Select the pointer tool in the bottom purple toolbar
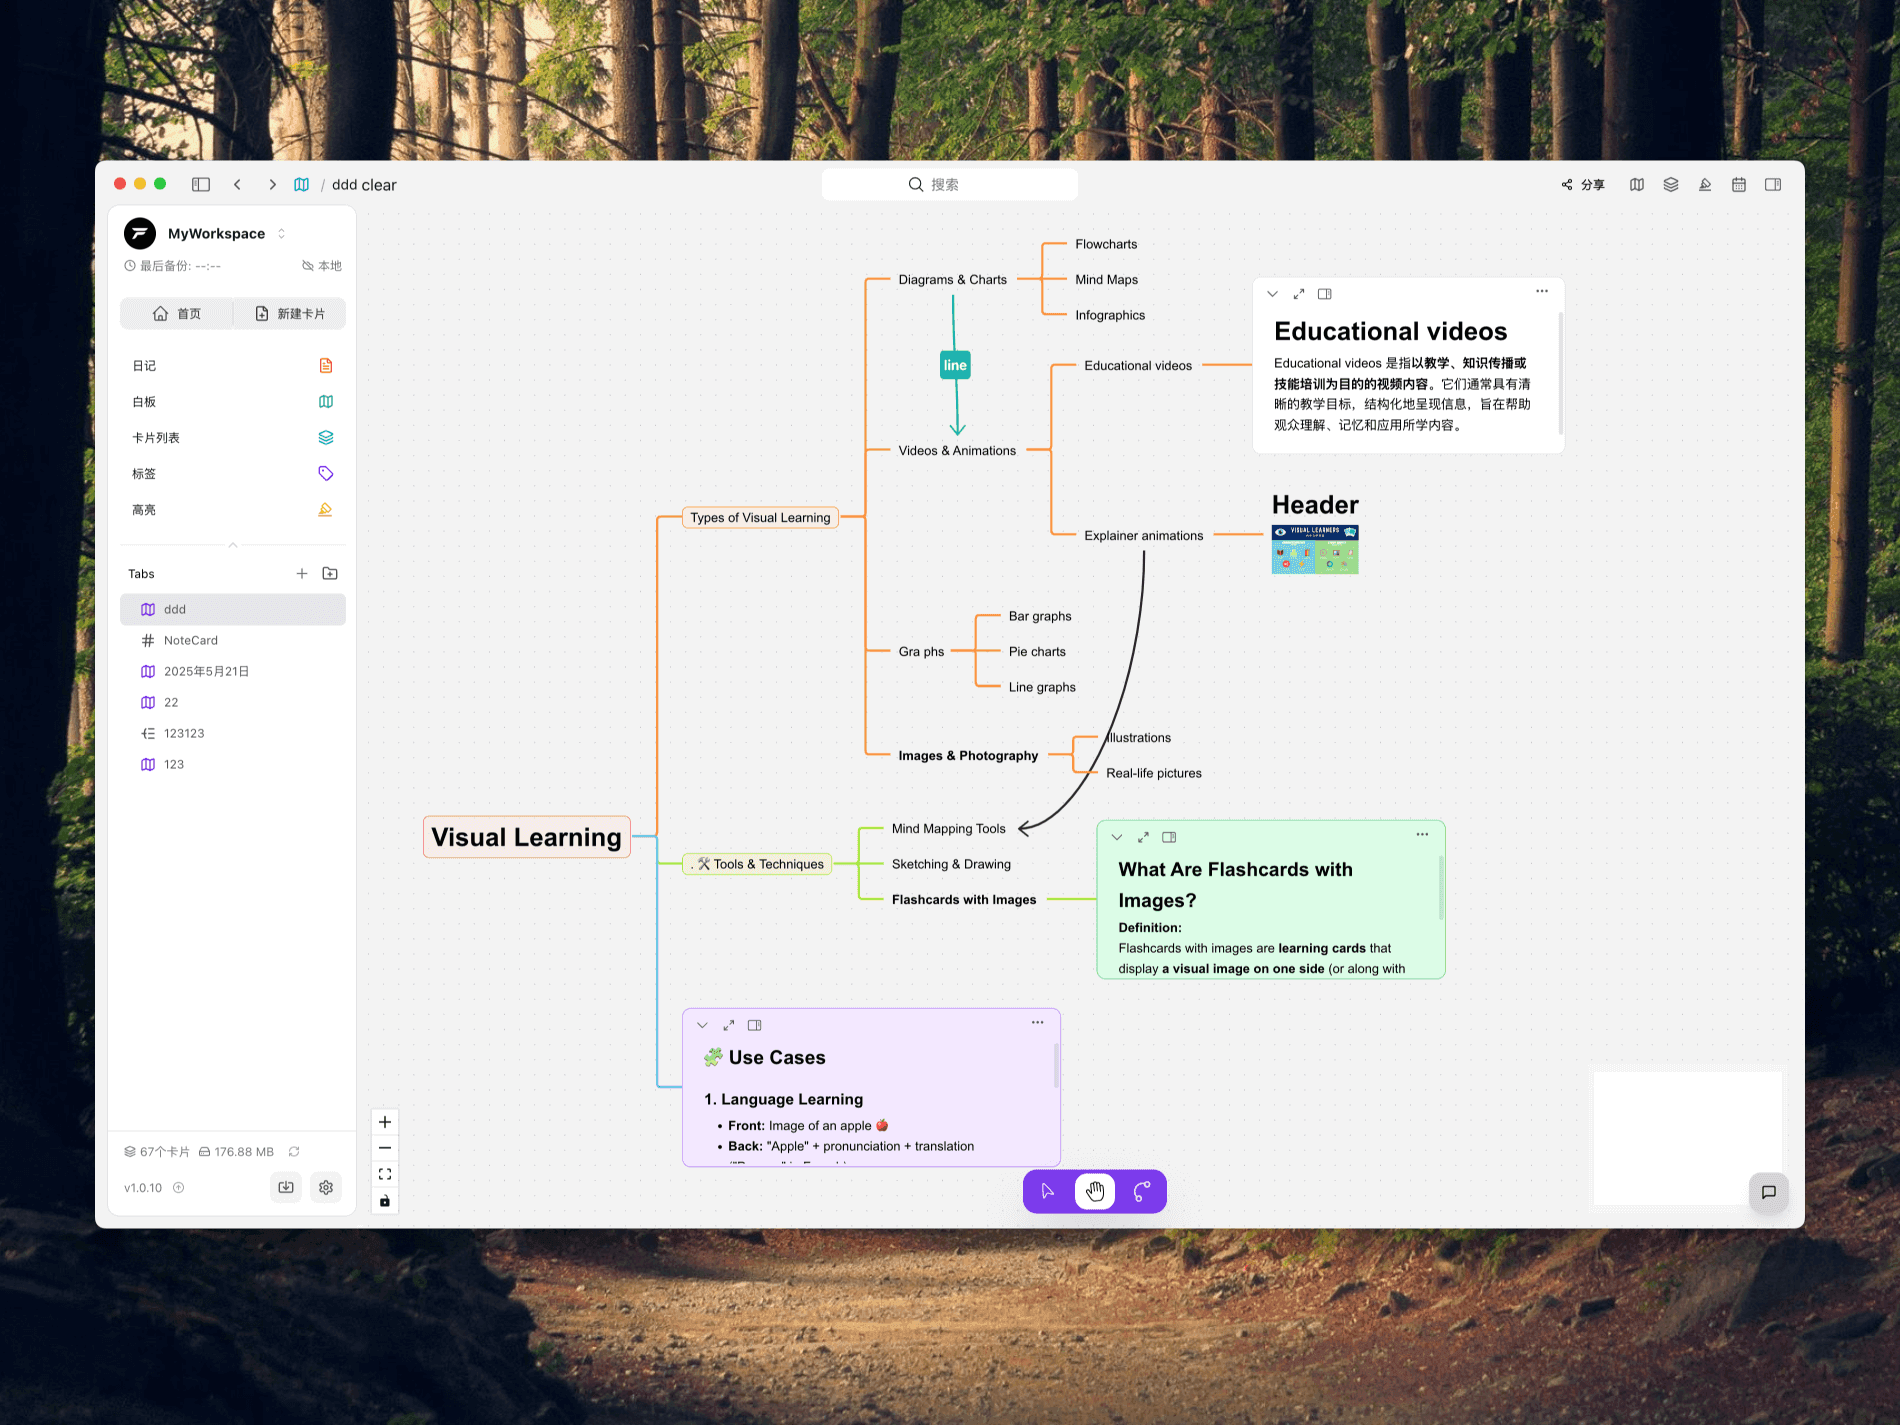 (1046, 1191)
